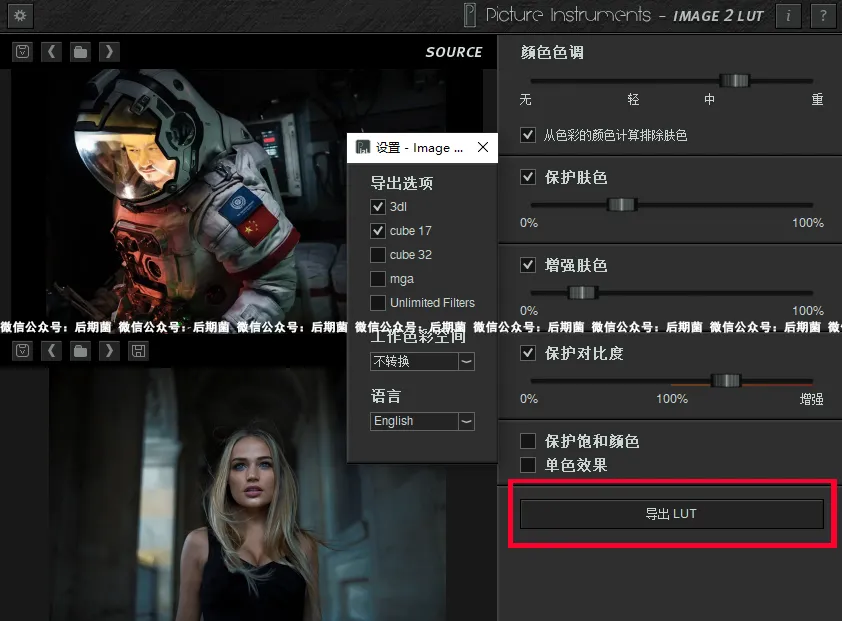The image size is (842, 621).
Task: Enable the mga export option
Action: point(378,279)
